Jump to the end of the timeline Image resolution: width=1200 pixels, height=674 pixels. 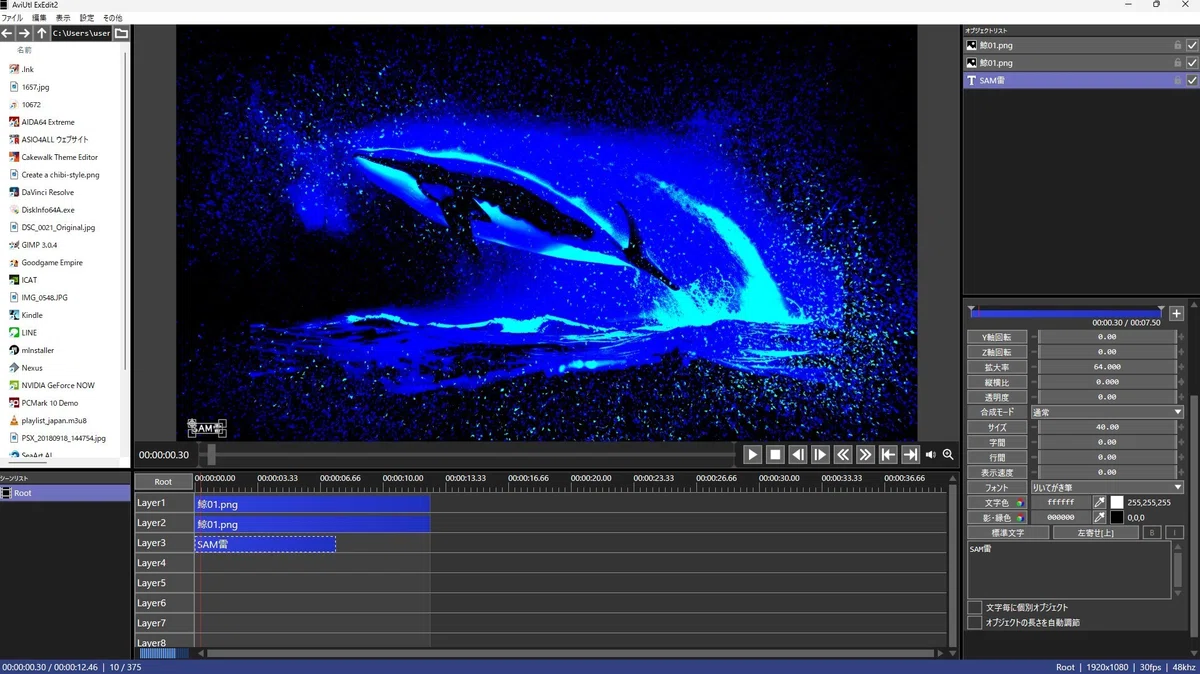coord(910,455)
